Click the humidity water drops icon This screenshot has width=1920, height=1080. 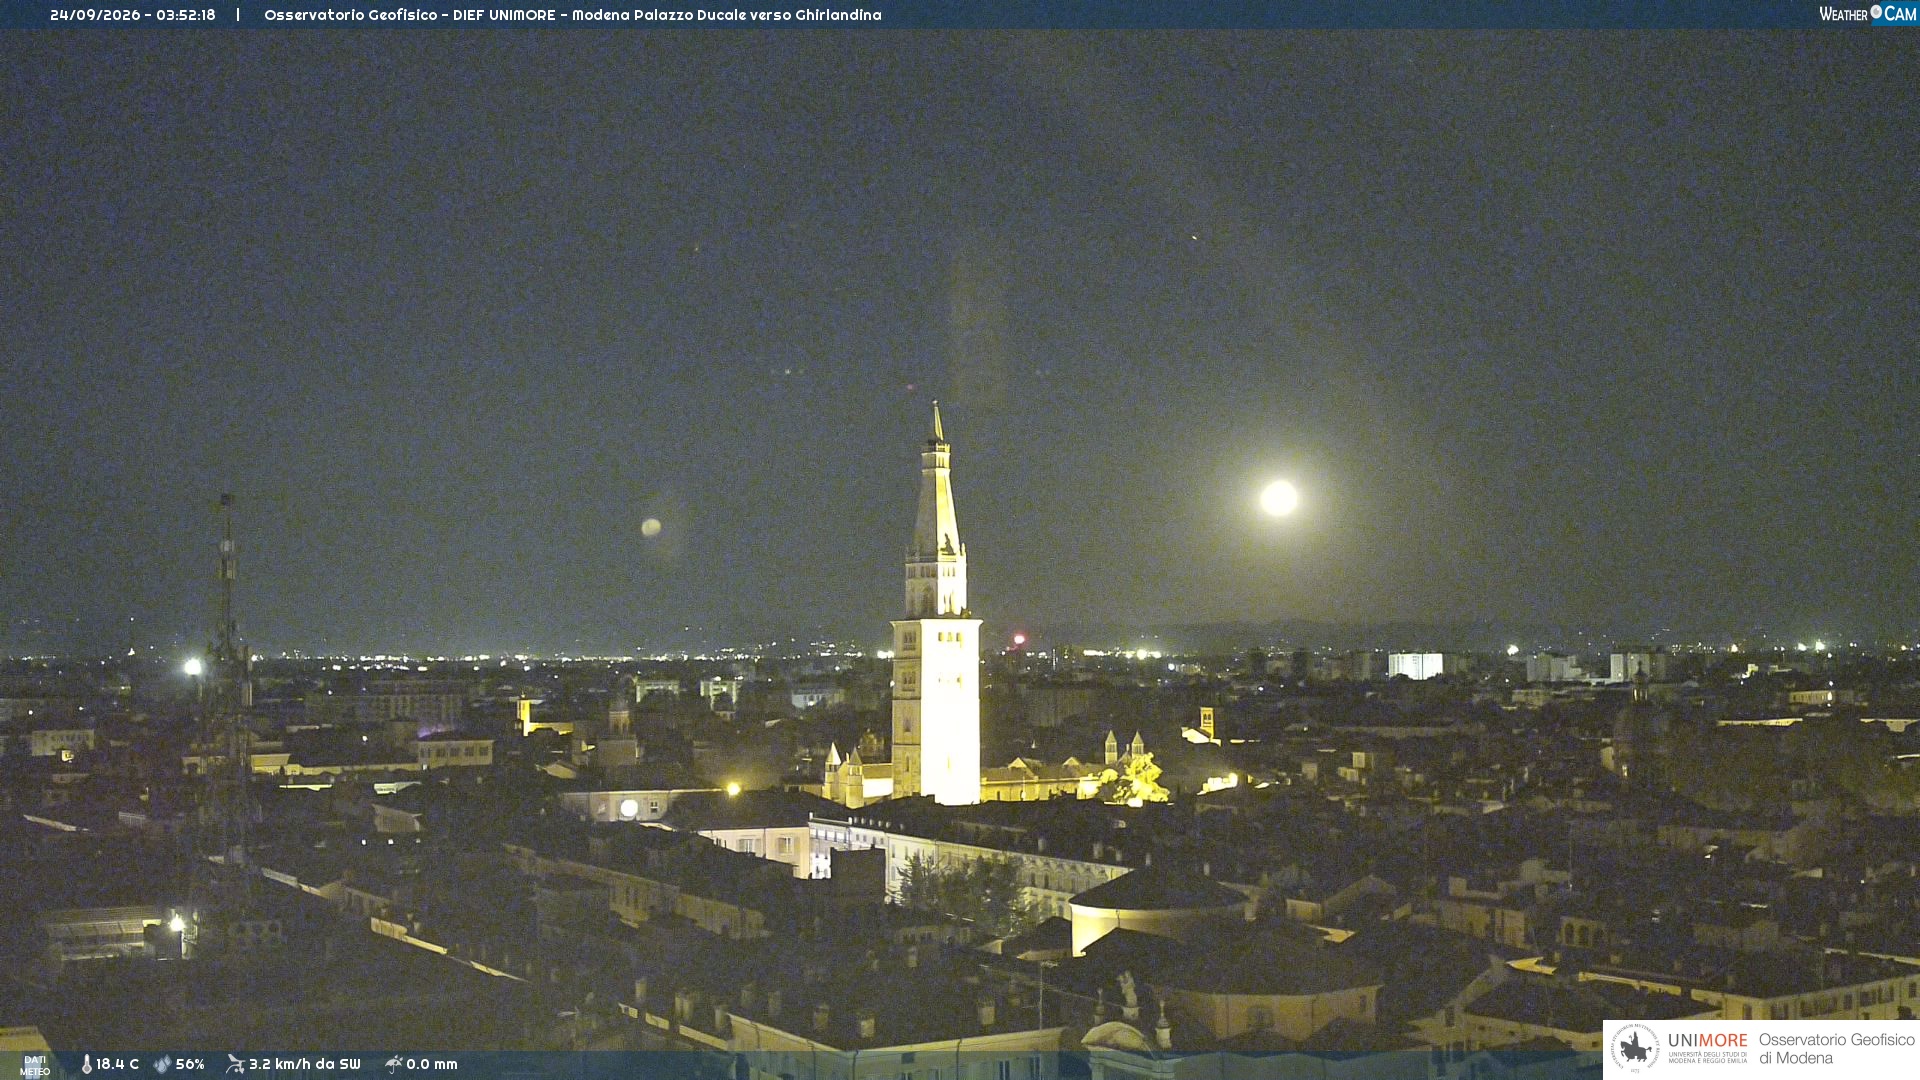tap(162, 1064)
